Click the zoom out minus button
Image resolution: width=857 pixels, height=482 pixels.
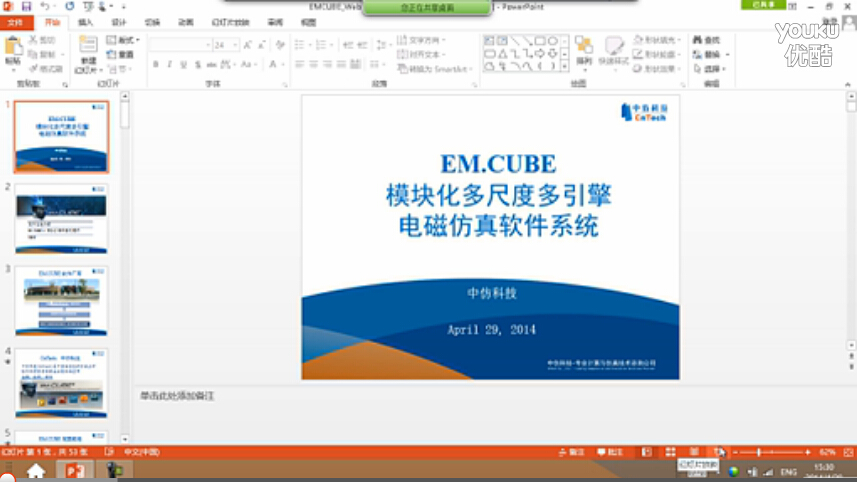pos(735,452)
